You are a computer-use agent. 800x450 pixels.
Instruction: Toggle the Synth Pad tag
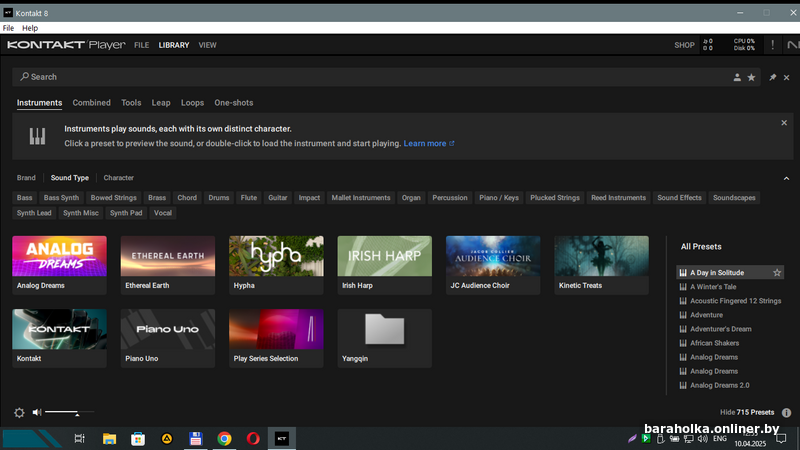tap(126, 213)
